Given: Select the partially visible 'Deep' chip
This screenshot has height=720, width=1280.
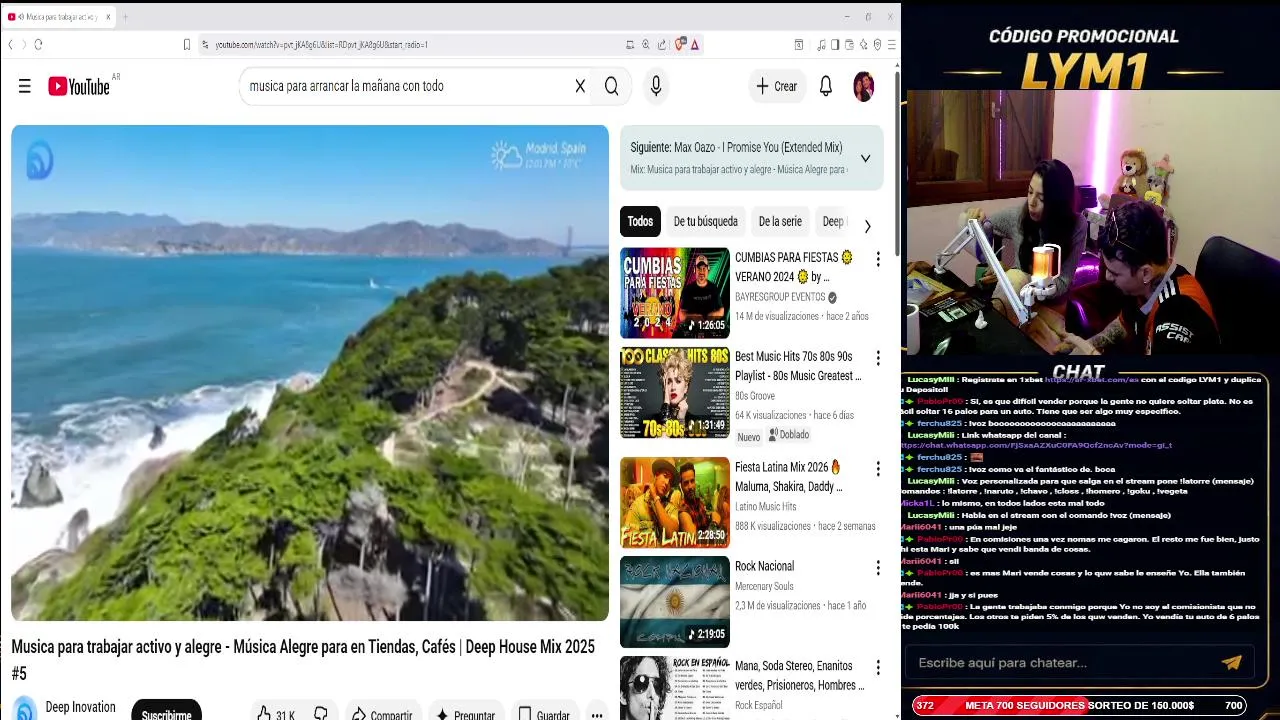Looking at the screenshot, I should click(x=832, y=222).
